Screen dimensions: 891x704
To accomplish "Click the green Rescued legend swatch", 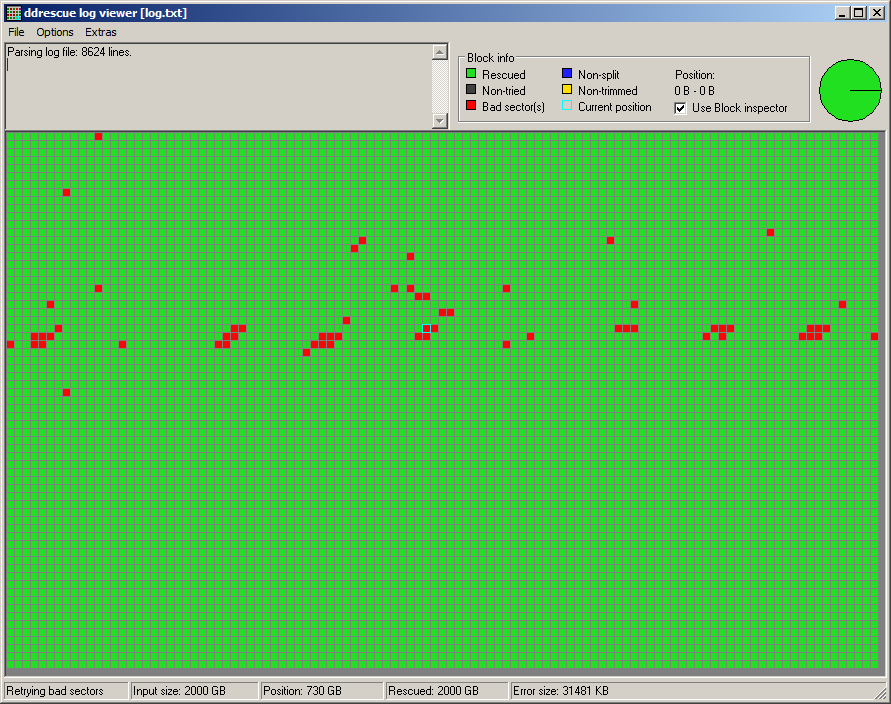I will pos(471,75).
